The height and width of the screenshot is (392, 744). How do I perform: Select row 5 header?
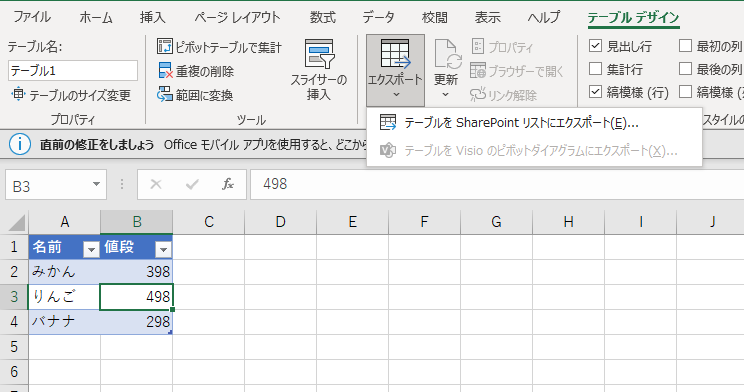pos(14,346)
